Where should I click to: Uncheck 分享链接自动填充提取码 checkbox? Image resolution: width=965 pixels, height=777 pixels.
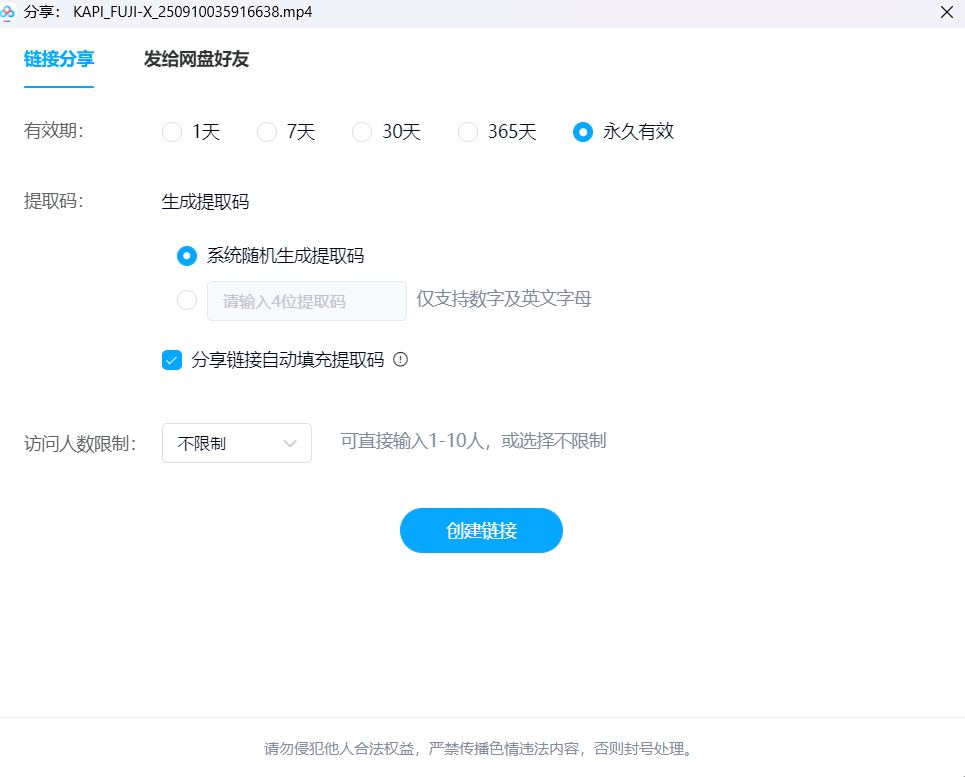pos(172,360)
